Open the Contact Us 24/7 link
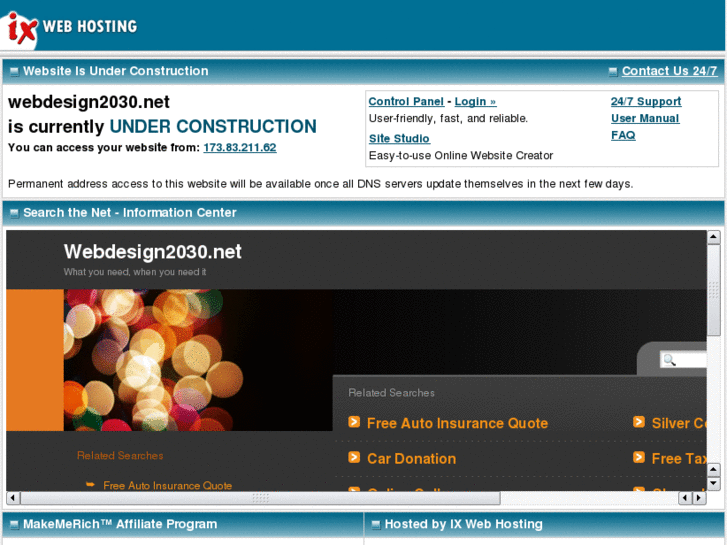The height and width of the screenshot is (545, 727). (x=669, y=71)
